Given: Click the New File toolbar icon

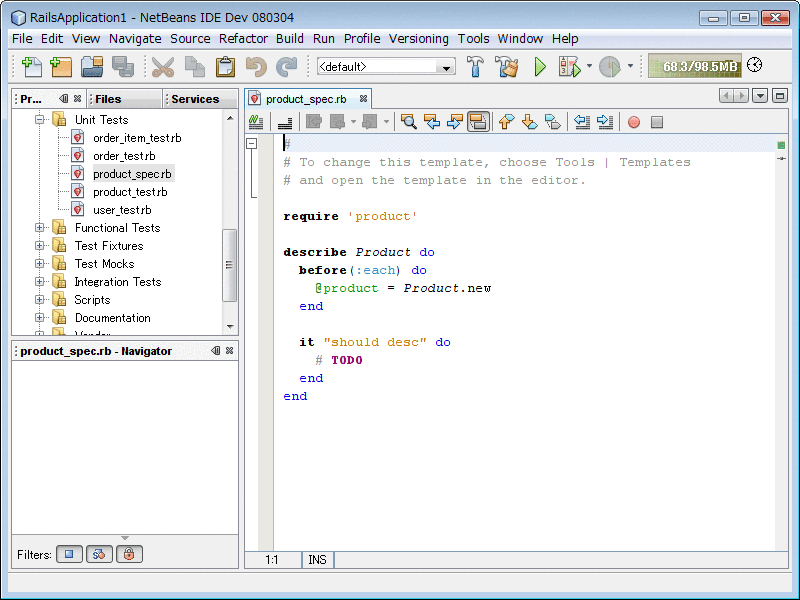Looking at the screenshot, I should (x=32, y=67).
